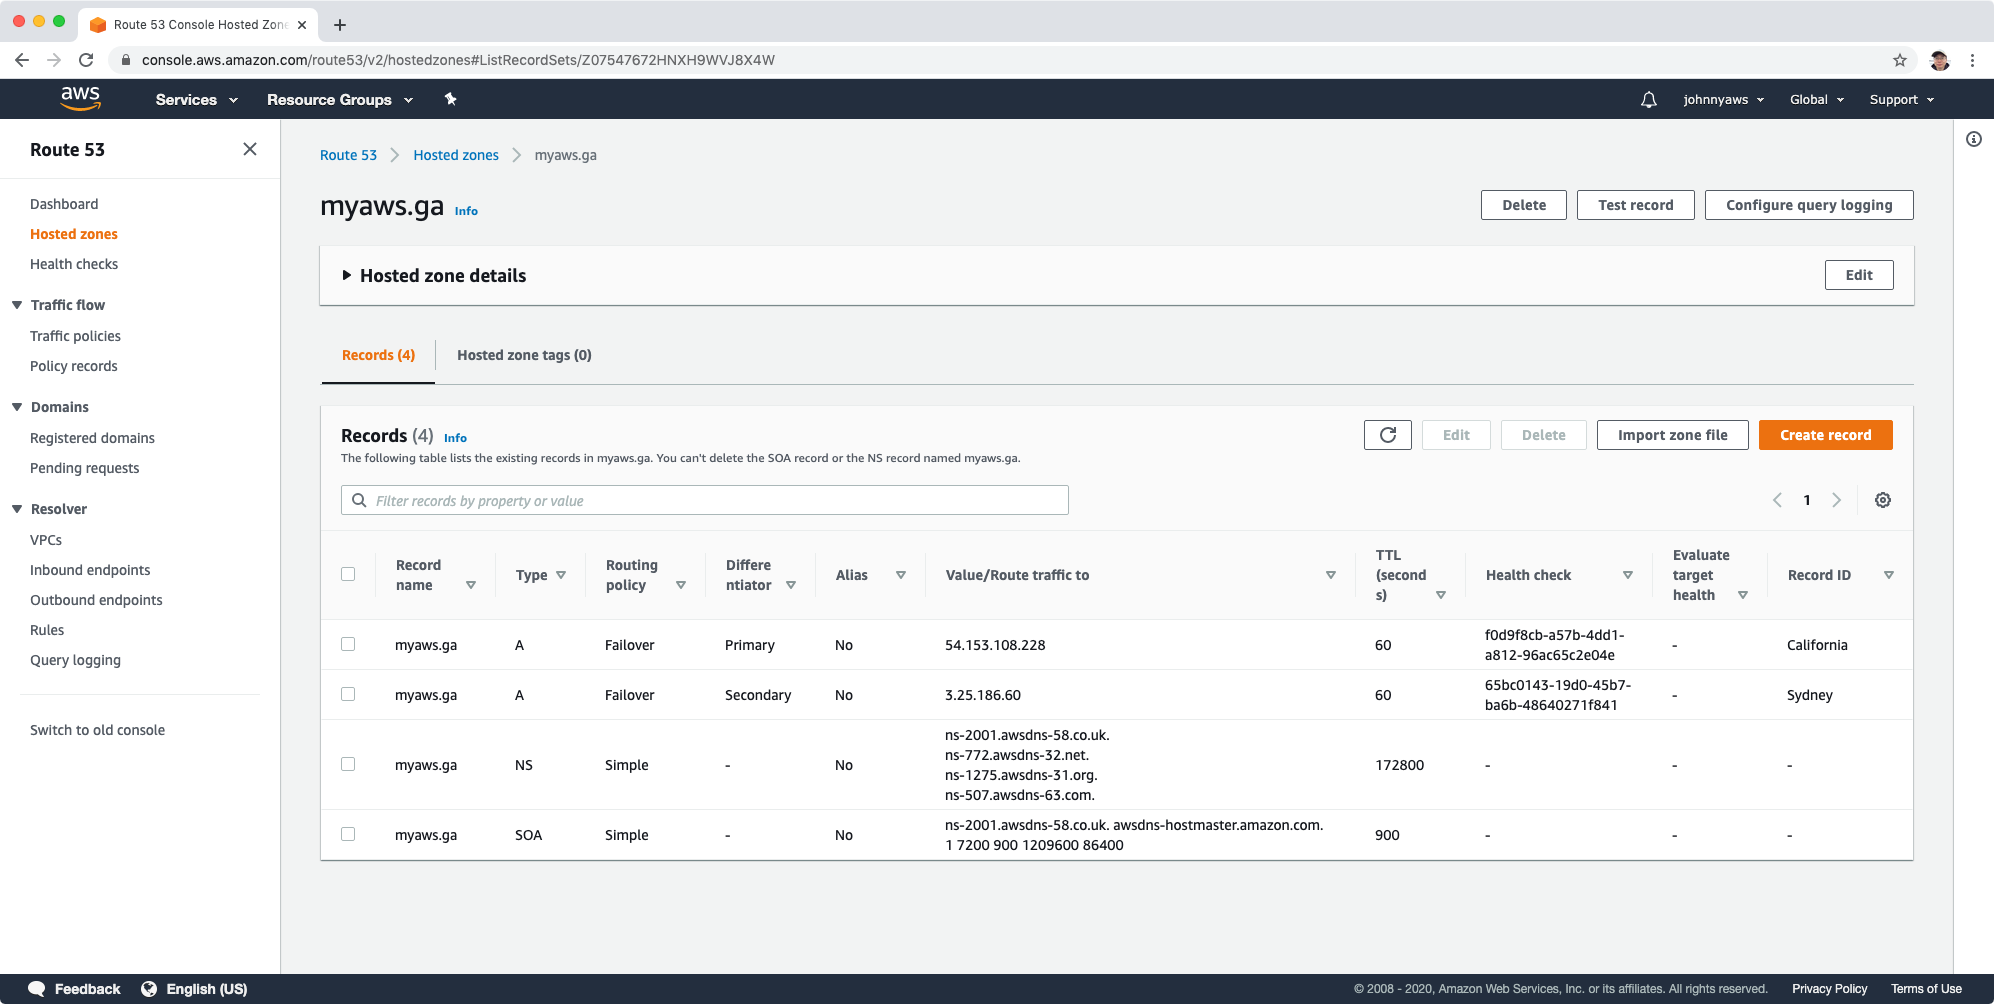Click Configure query logging button
The image size is (1994, 1004).
point(1809,205)
